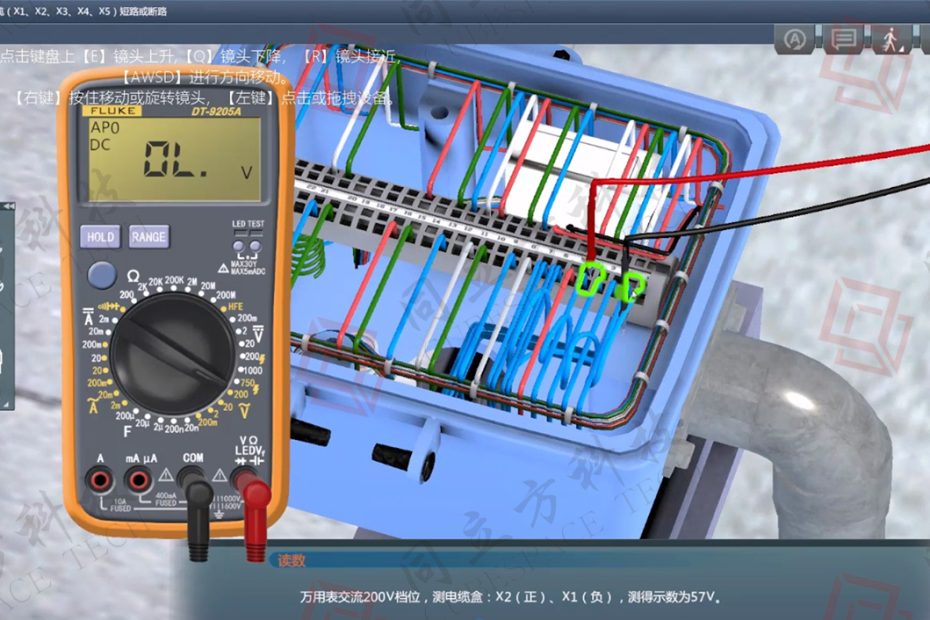Select the 200K ohm dial position
This screenshot has height=620, width=930.
tap(174, 279)
